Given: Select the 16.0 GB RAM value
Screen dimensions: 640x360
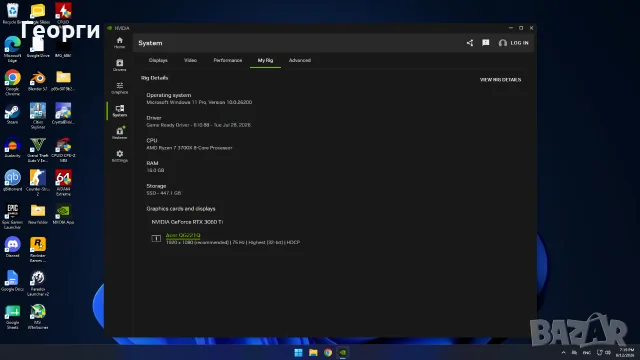Looking at the screenshot, I should click(155, 170).
